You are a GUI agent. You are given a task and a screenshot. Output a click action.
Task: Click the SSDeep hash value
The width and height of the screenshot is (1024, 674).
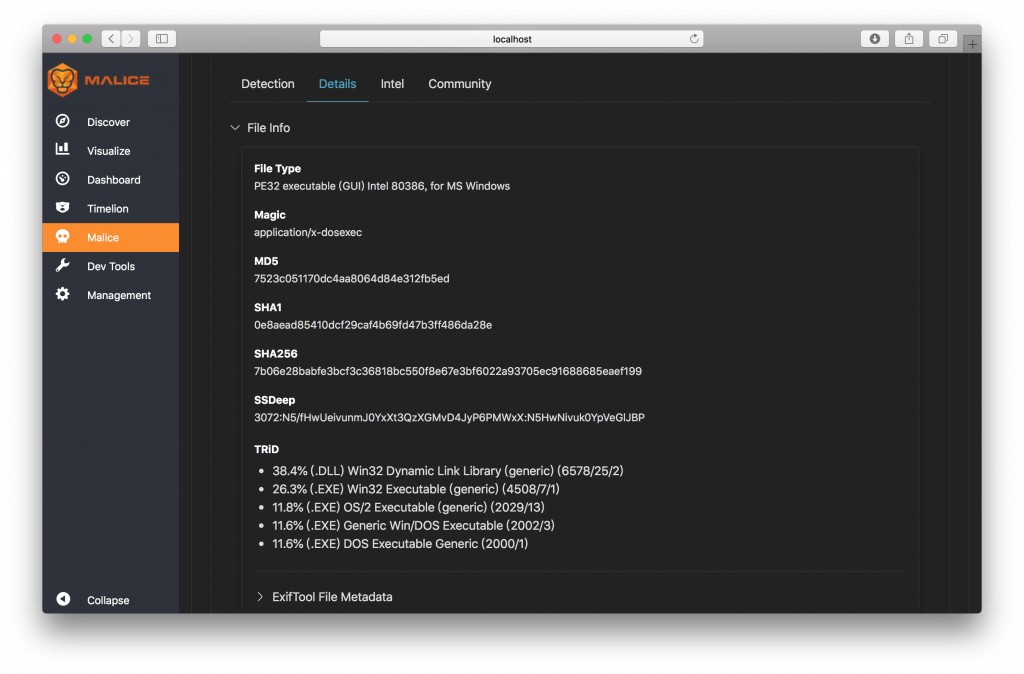449,417
